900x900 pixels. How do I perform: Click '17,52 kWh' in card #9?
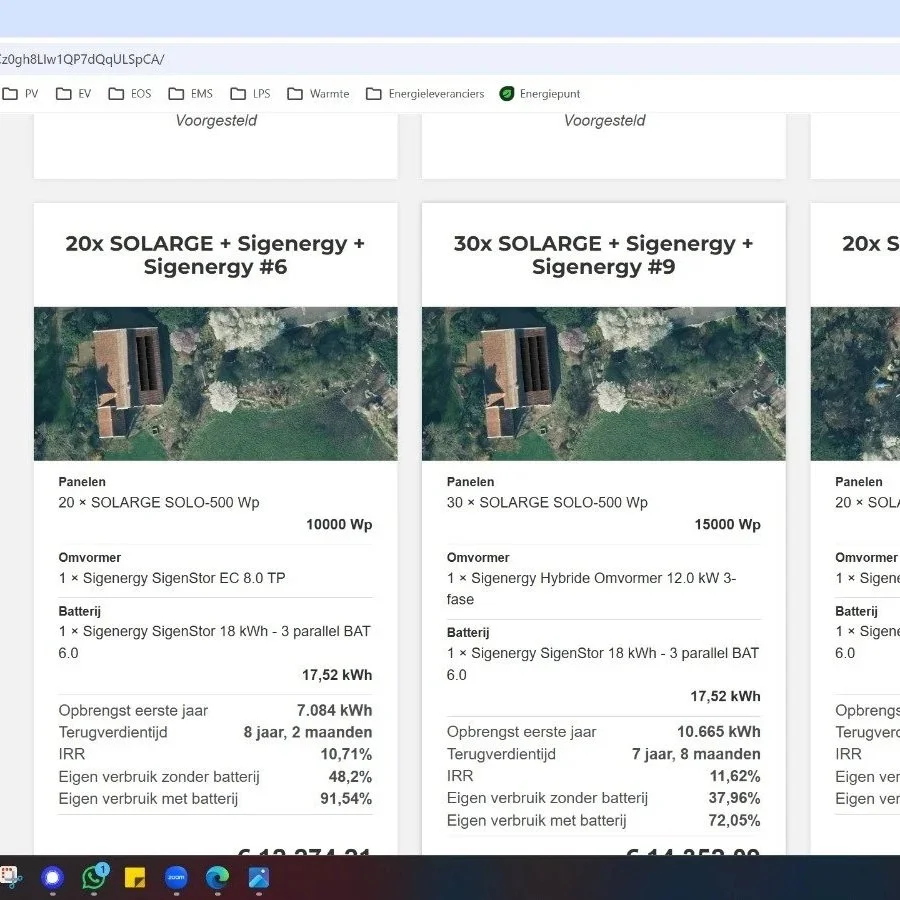coord(725,696)
